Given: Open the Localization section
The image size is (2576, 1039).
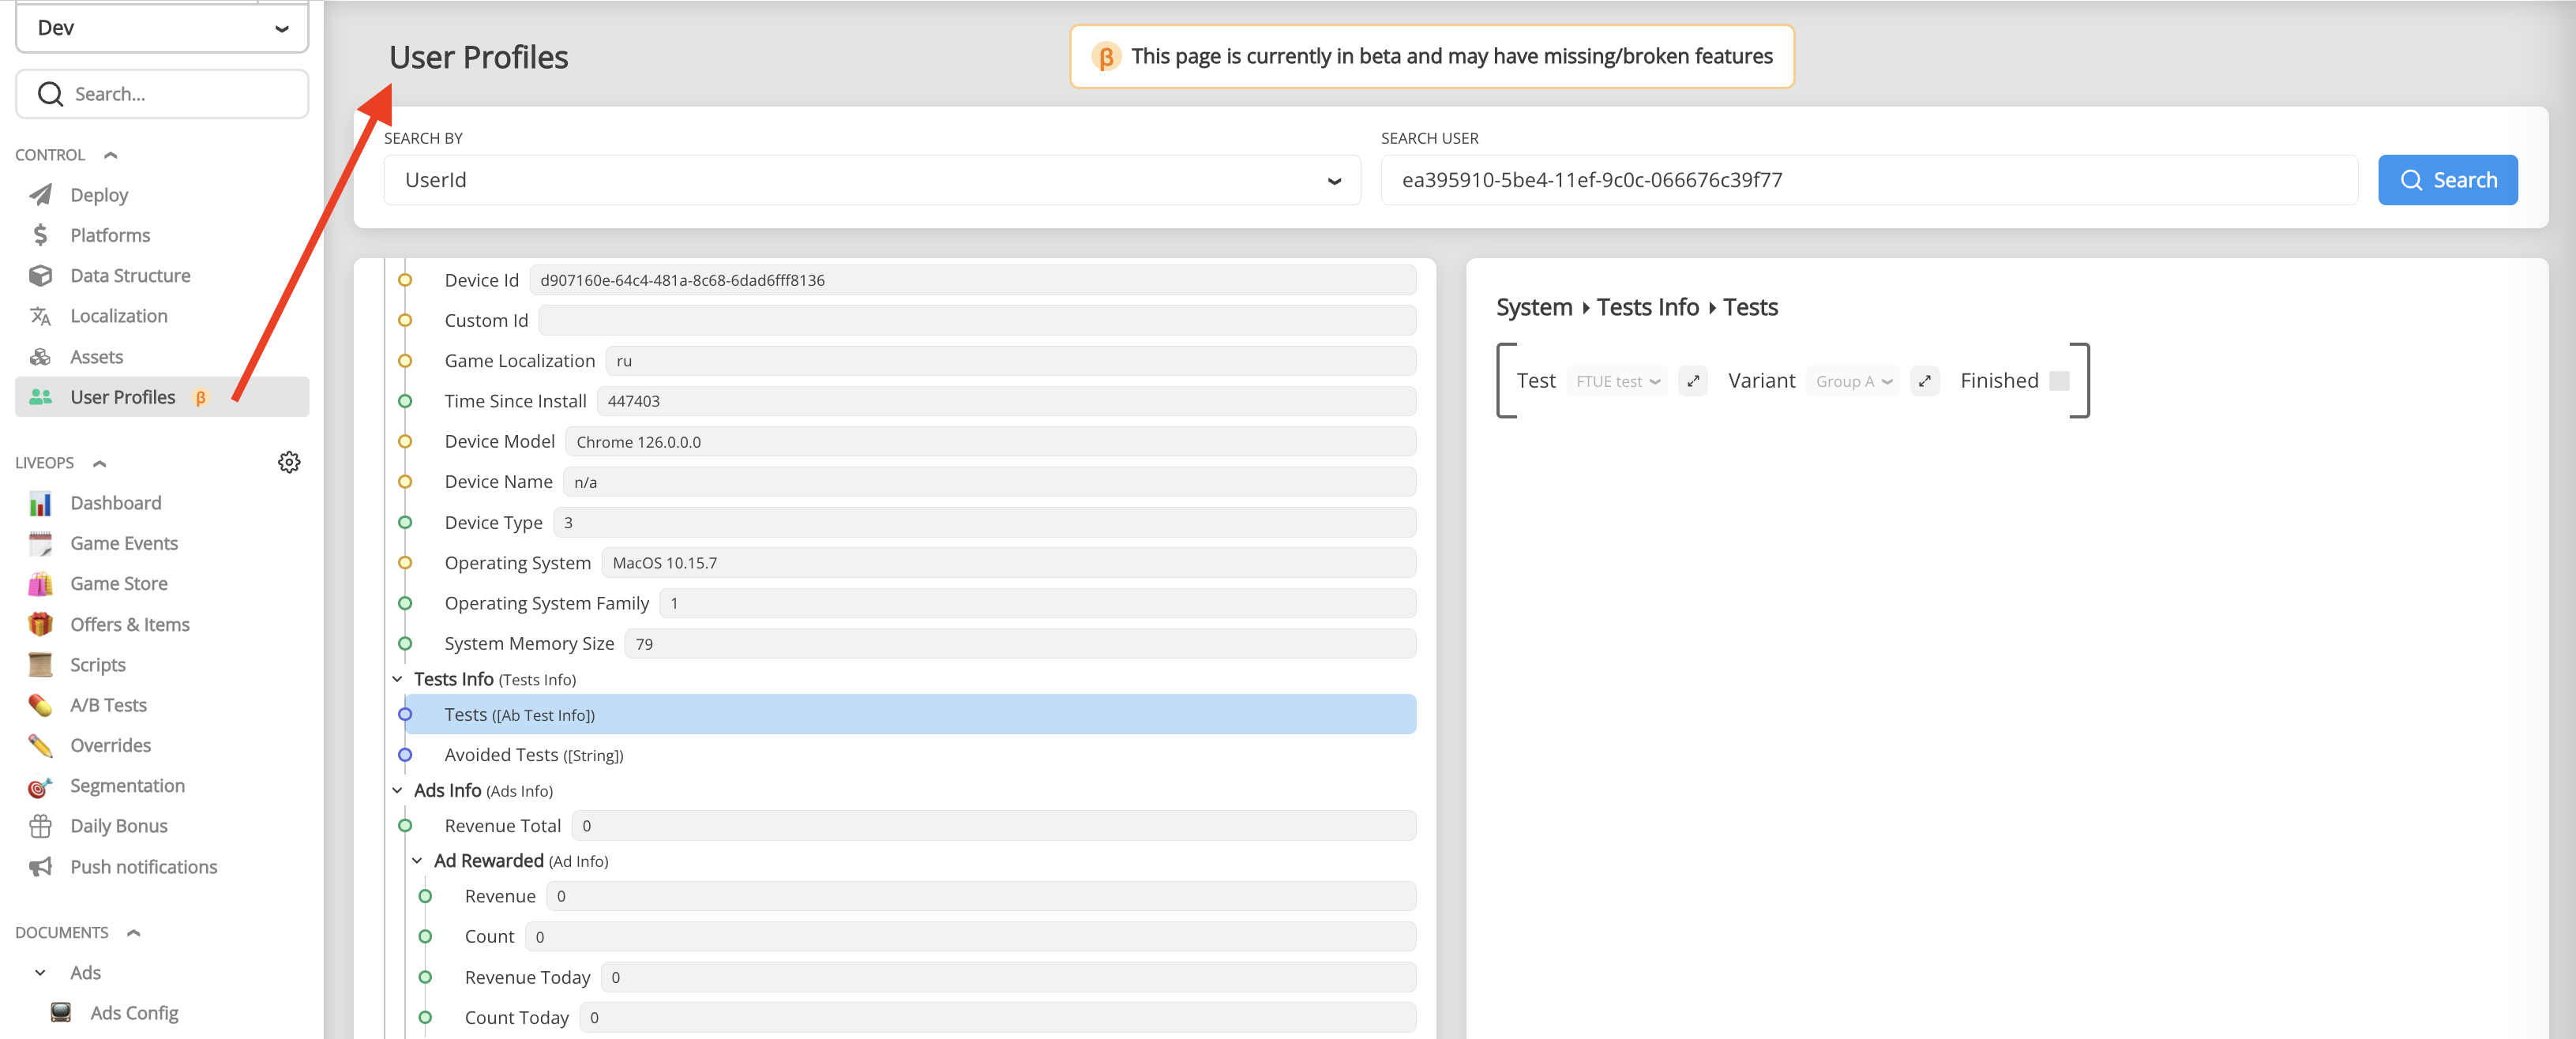Looking at the screenshot, I should [118, 315].
